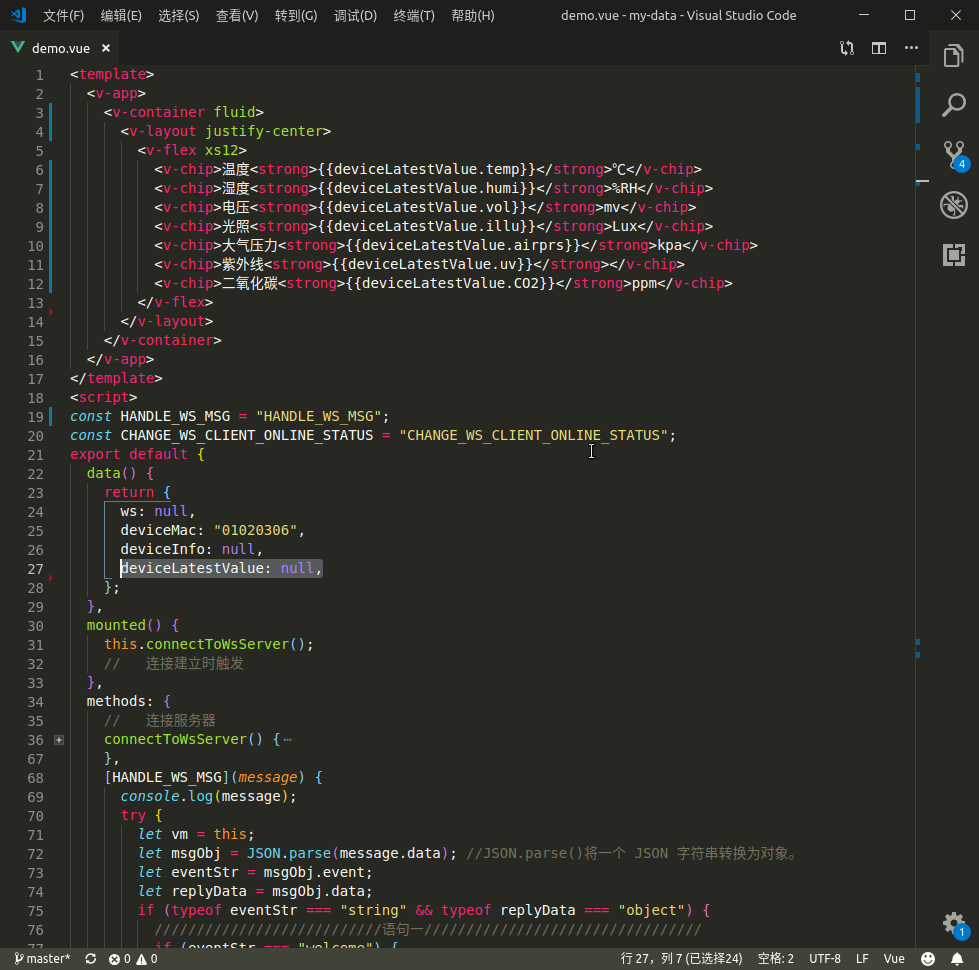Split the editor with split icon
Image resolution: width=979 pixels, height=970 pixels.
879,48
